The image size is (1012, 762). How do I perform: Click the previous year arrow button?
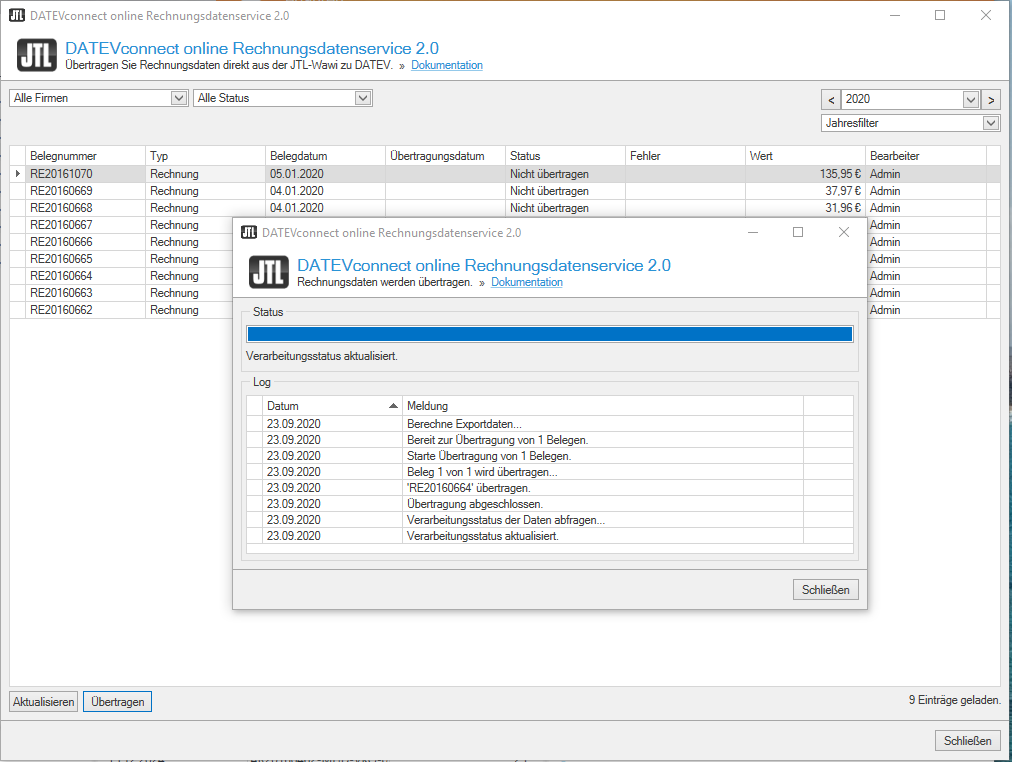click(830, 99)
